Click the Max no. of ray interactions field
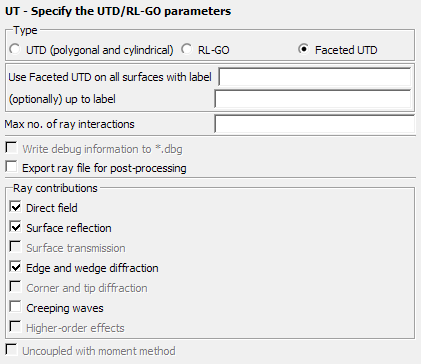The width and height of the screenshot is (421, 364). point(314,124)
